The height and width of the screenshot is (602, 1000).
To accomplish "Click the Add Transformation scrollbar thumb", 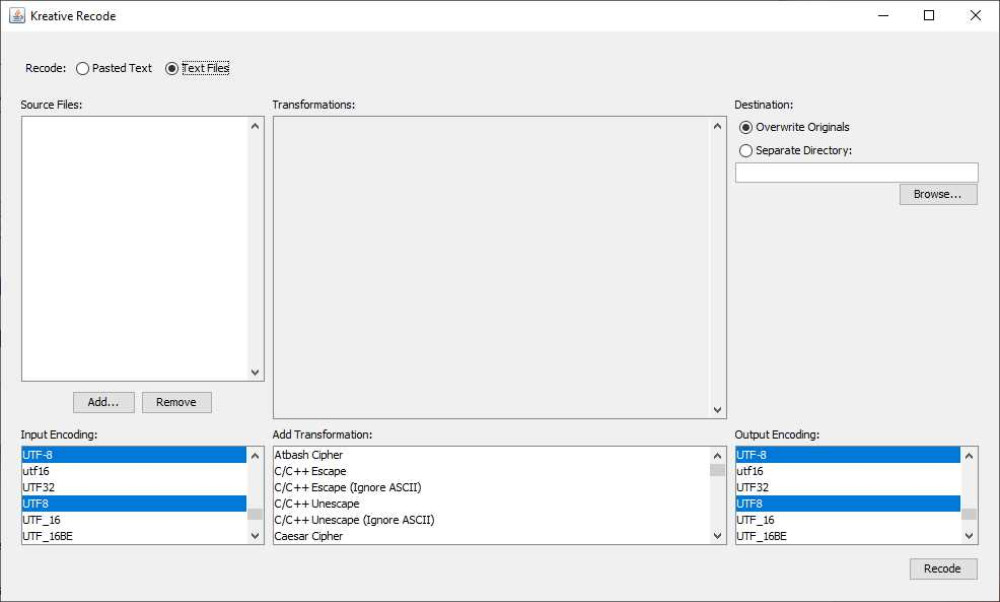I will pyautogui.click(x=717, y=470).
